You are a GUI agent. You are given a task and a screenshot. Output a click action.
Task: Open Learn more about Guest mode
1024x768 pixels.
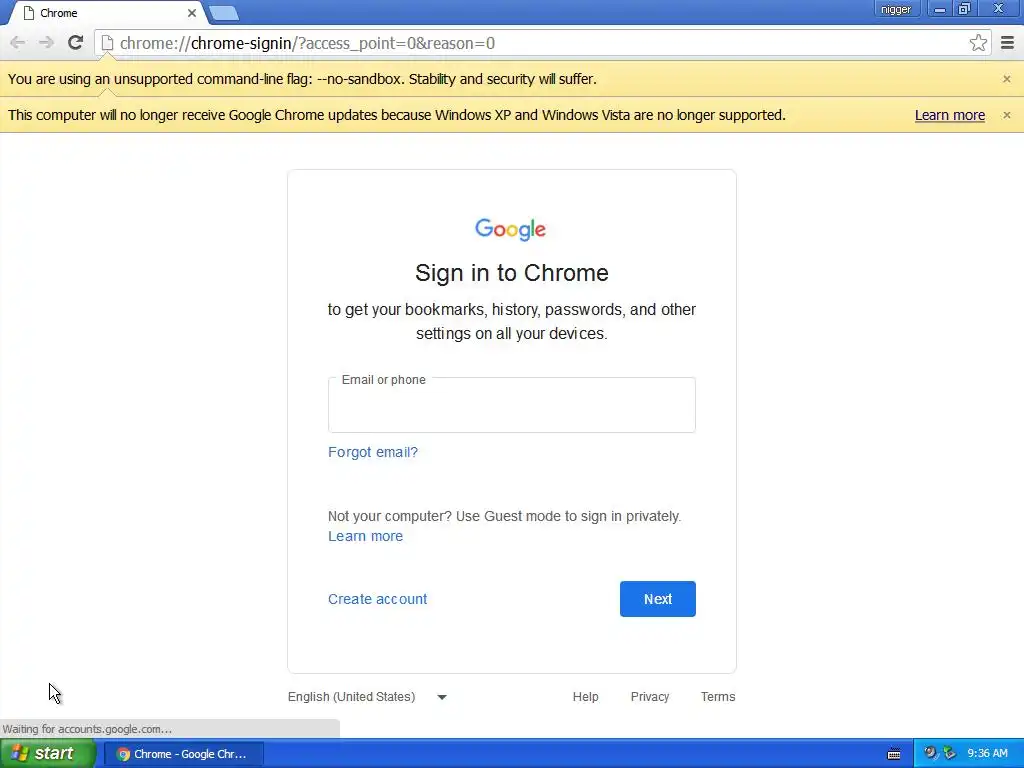click(x=365, y=536)
